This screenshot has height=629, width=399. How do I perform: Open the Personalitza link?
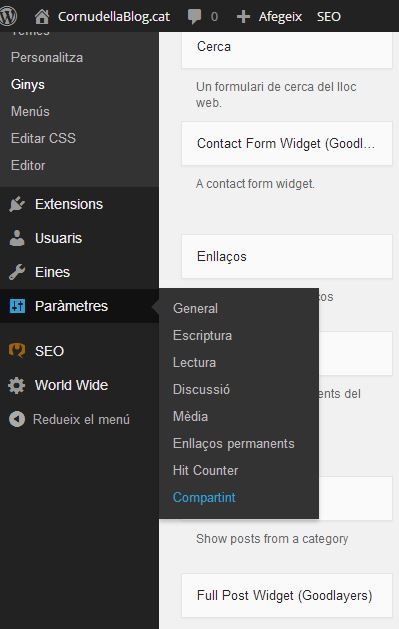click(47, 57)
